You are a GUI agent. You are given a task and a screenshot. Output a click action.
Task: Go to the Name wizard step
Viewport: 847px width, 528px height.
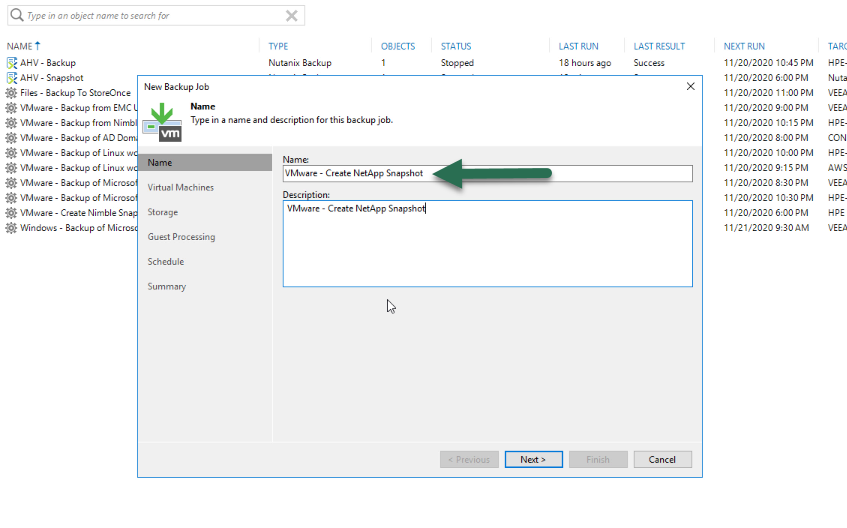click(205, 163)
